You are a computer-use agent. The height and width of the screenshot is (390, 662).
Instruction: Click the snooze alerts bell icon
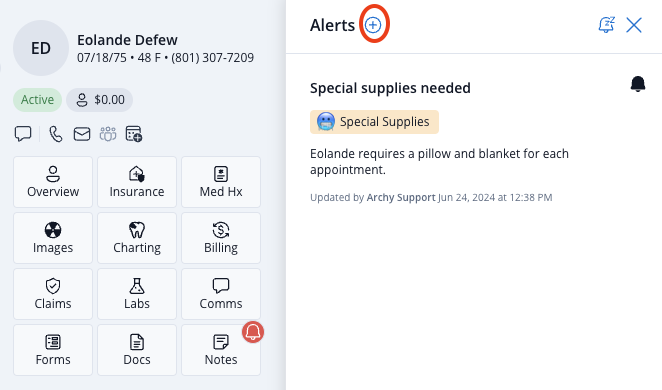[x=606, y=25]
